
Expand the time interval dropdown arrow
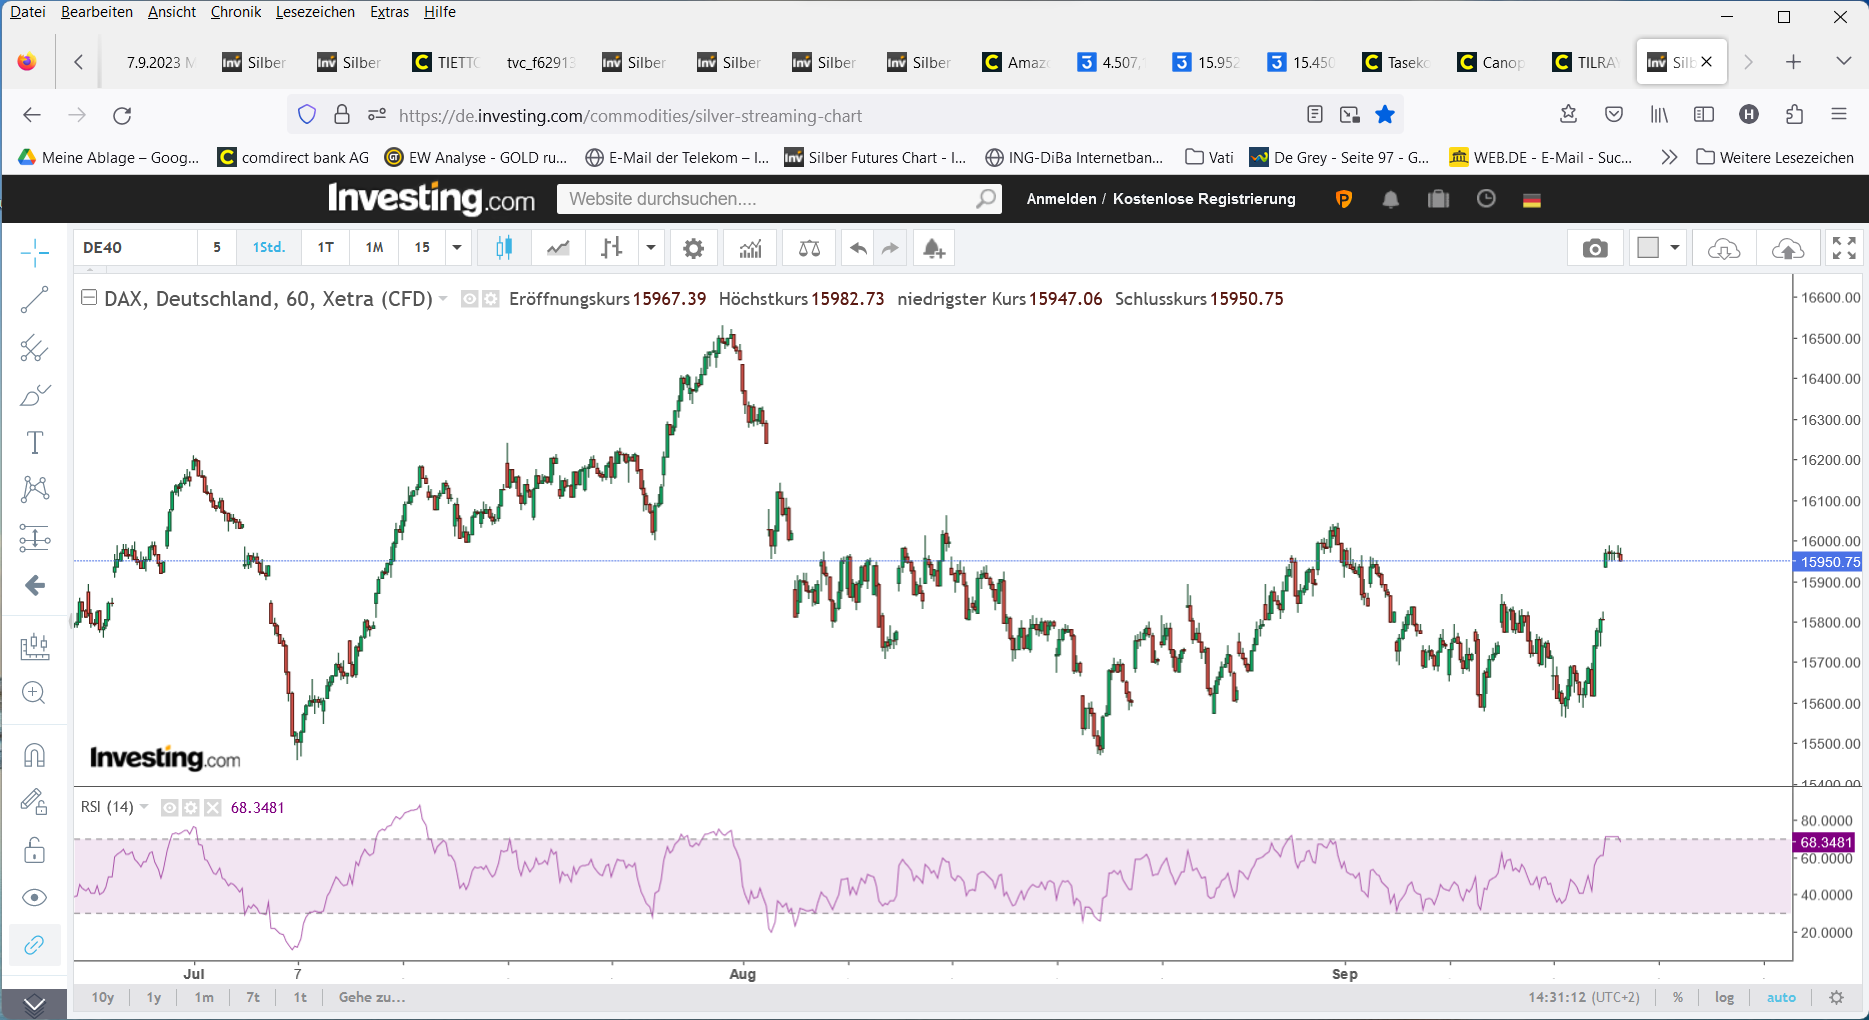point(457,248)
